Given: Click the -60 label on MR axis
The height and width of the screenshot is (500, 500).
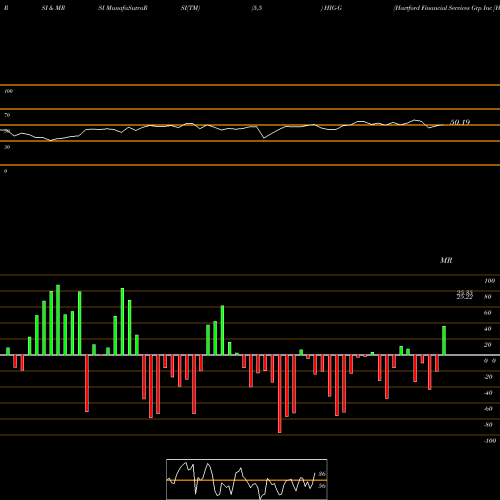Looking at the screenshot, I should [x=488, y=409].
